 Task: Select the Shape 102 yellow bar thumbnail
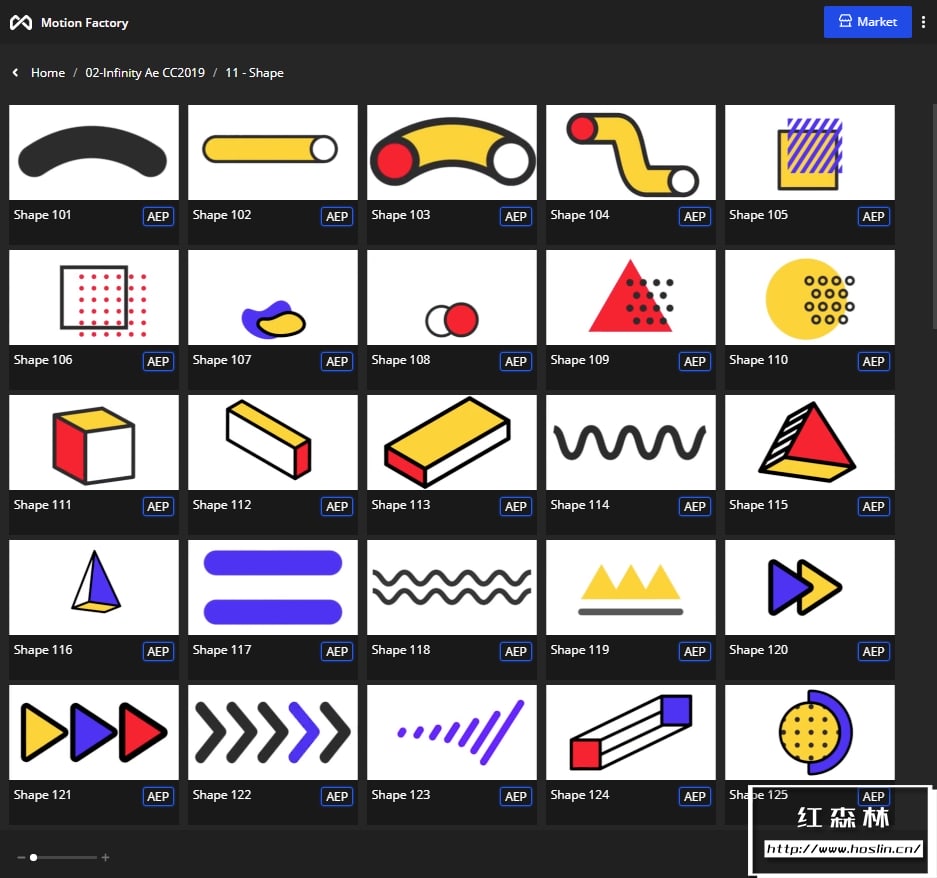point(272,152)
